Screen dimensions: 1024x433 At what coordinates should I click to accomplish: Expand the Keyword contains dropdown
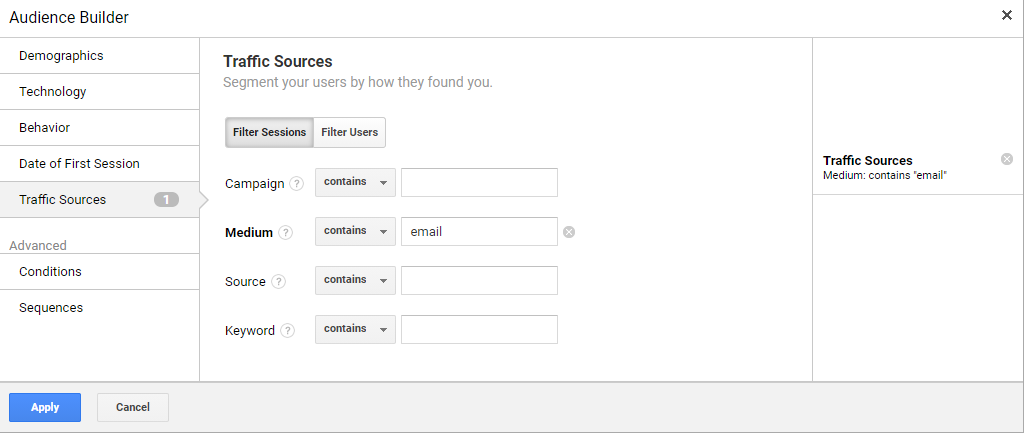click(x=355, y=329)
